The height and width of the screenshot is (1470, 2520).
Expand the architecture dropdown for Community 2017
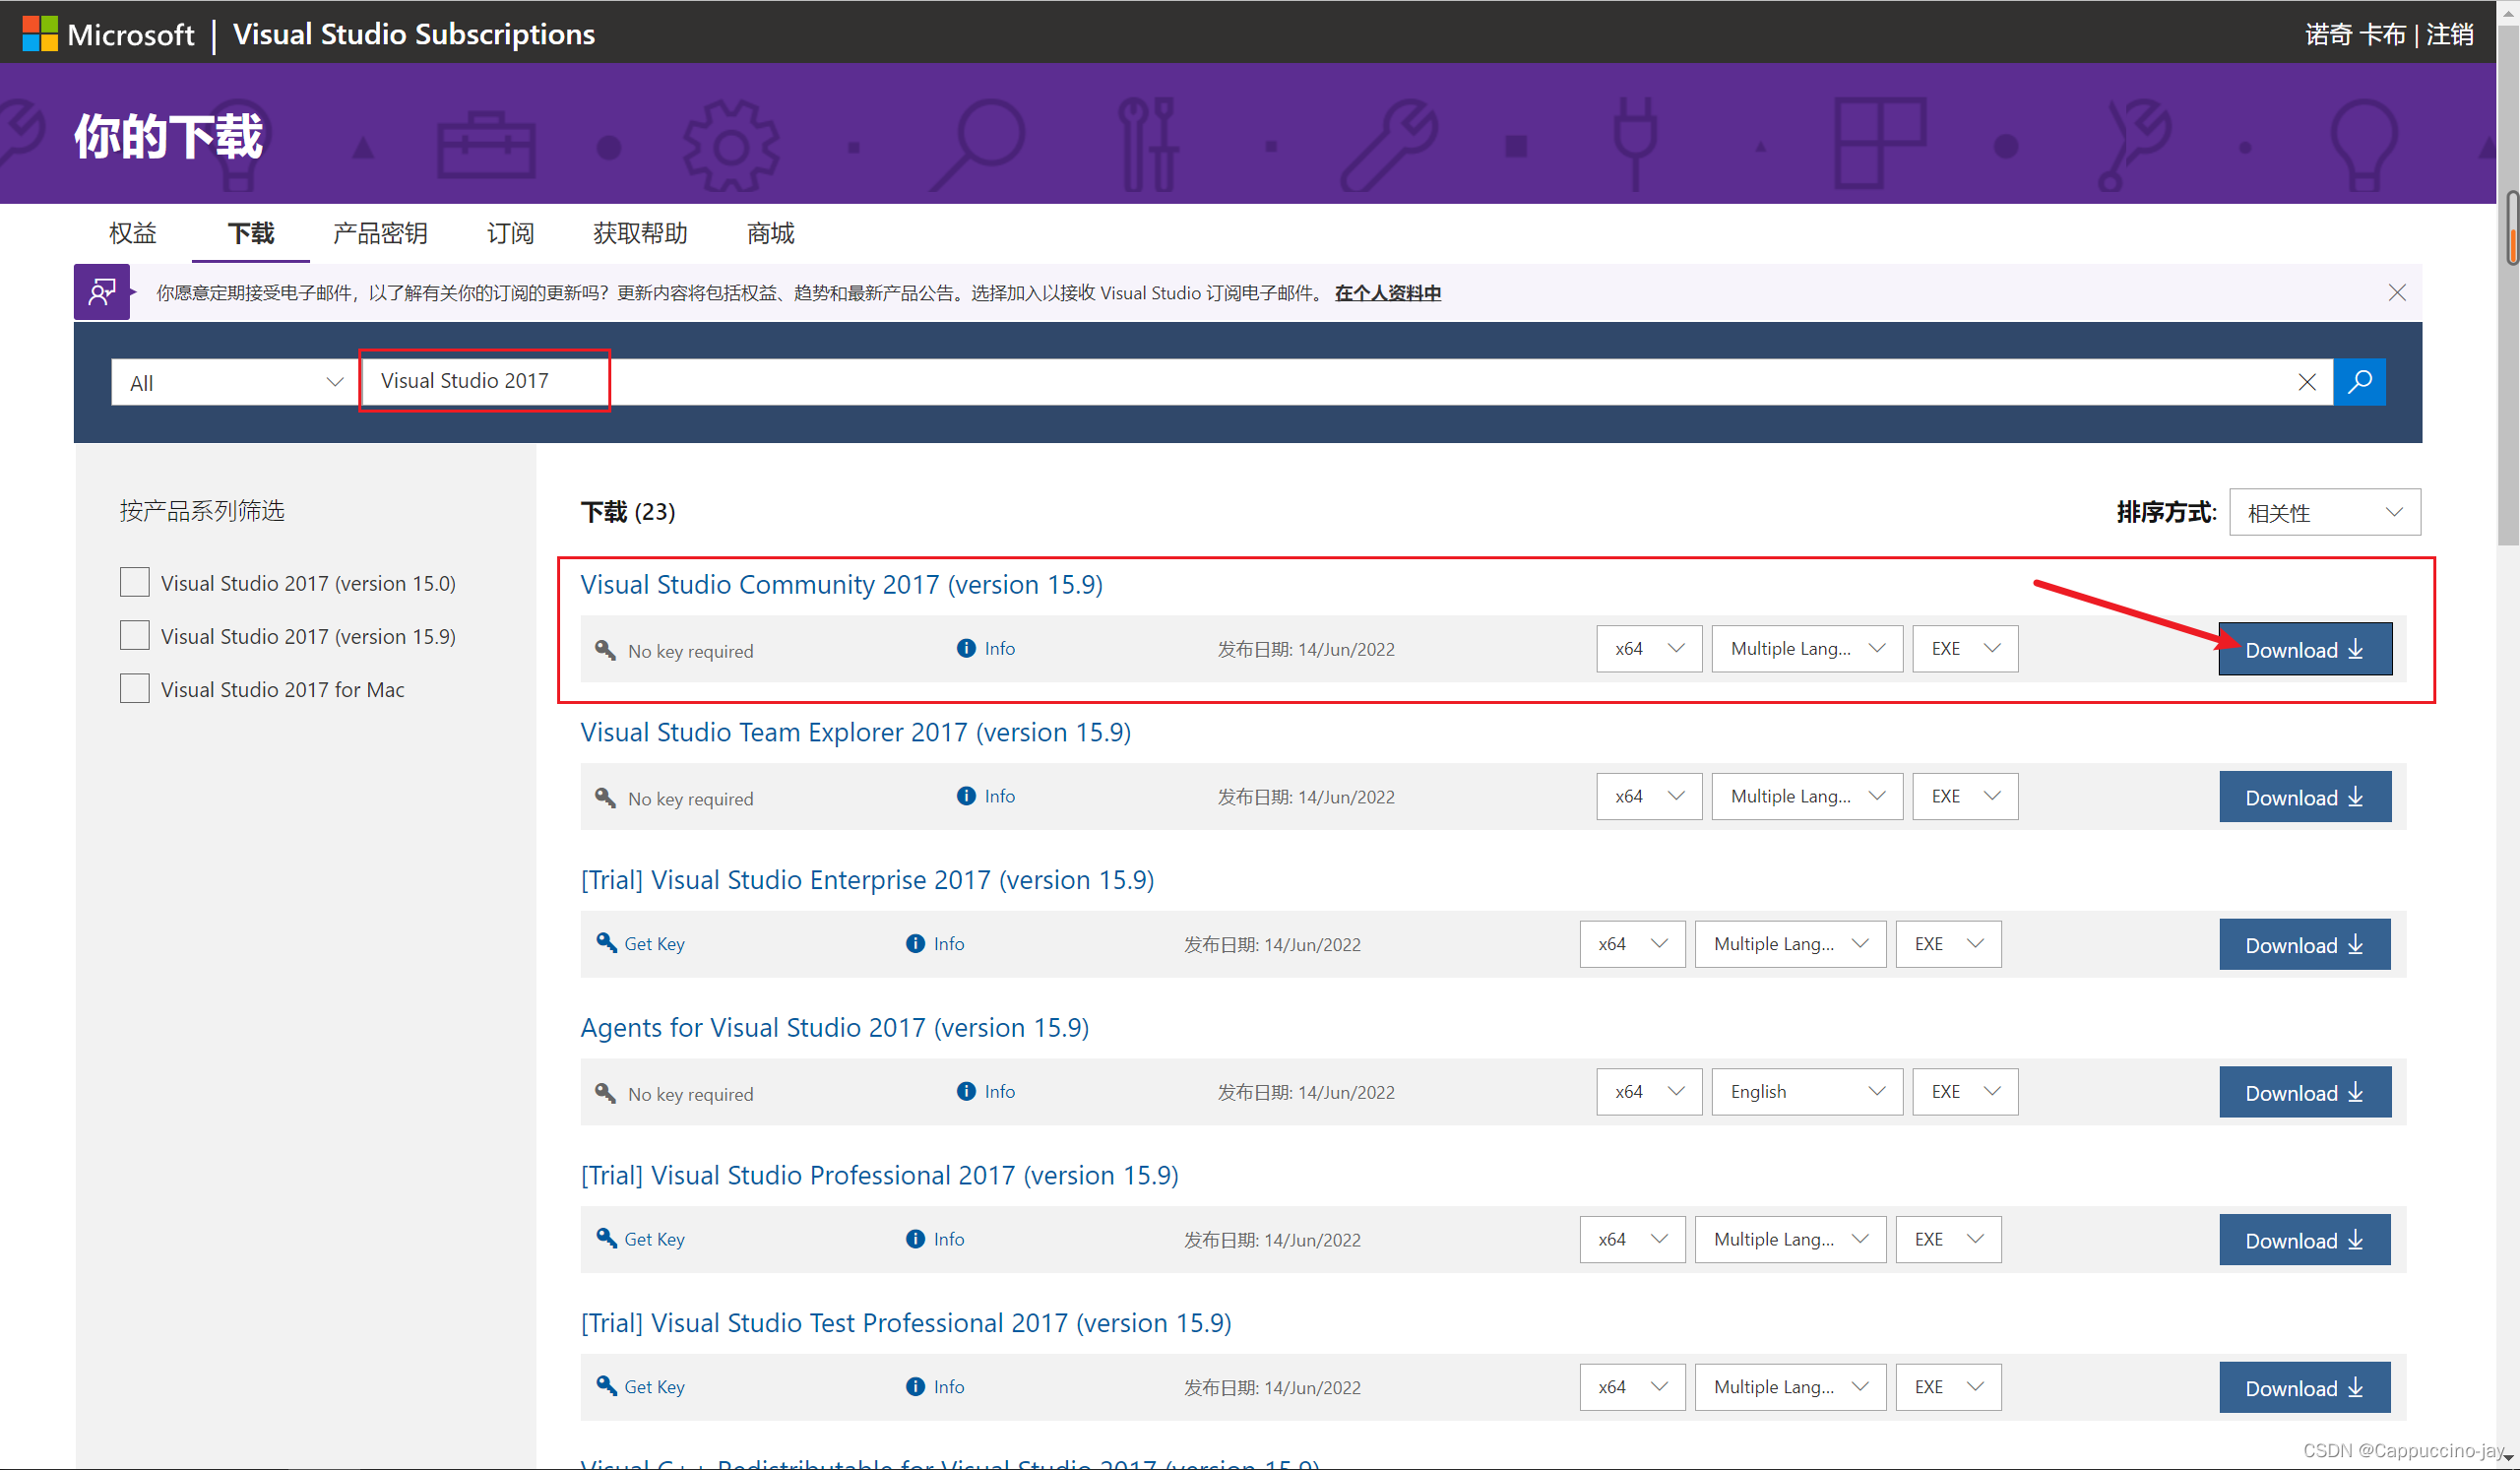(1642, 649)
